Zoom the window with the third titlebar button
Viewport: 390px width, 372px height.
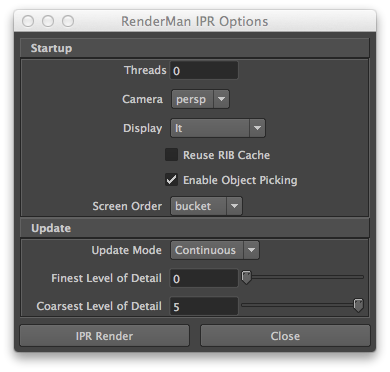(68, 21)
